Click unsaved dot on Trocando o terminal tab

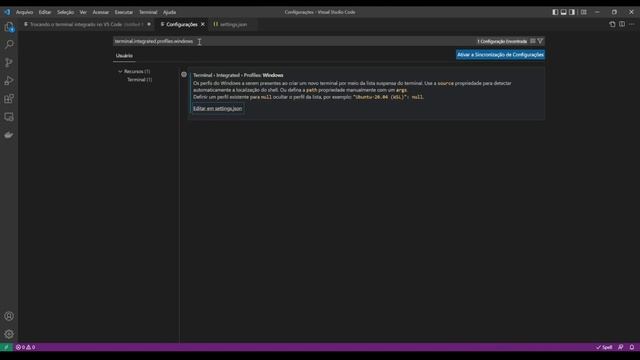point(149,24)
